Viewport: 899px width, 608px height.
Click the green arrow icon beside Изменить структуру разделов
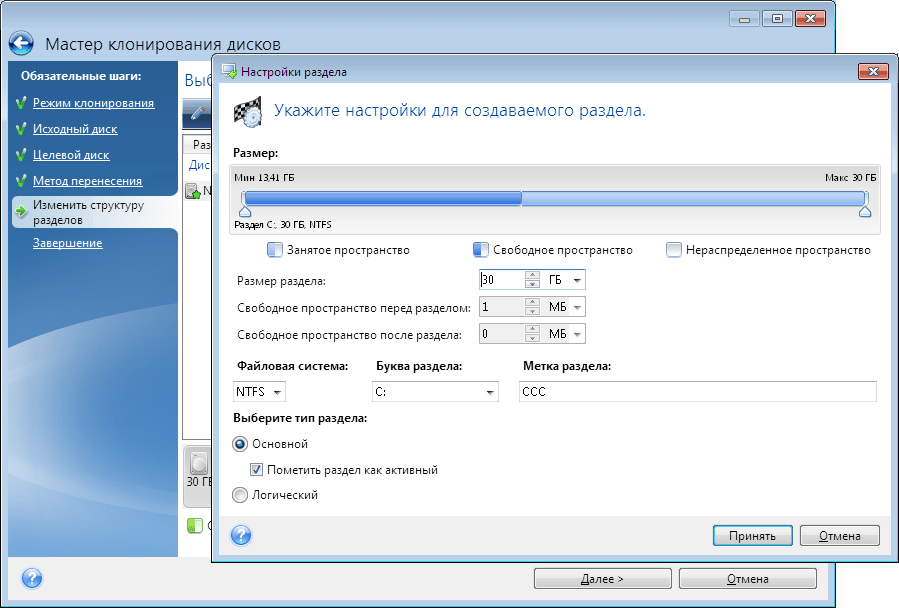pyautogui.click(x=20, y=212)
